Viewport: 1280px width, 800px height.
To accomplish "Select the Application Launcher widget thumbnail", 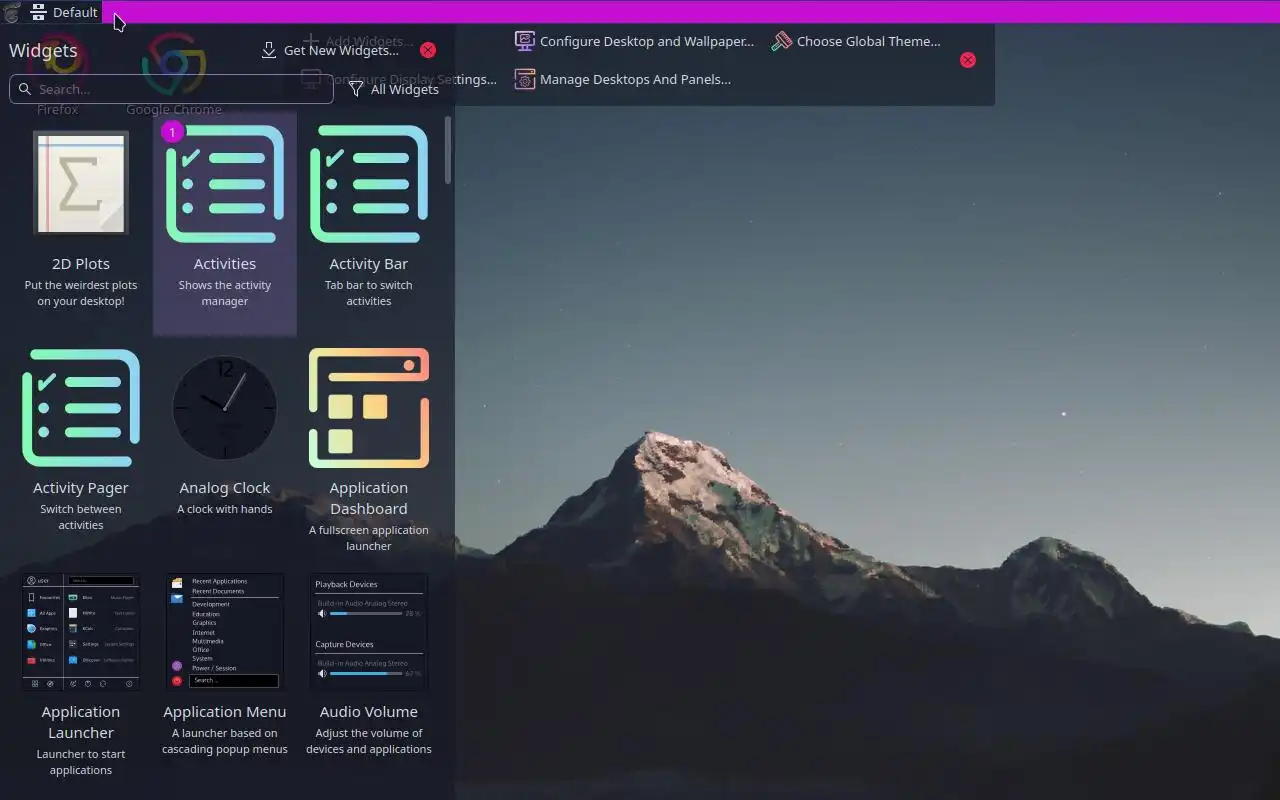I will [81, 632].
